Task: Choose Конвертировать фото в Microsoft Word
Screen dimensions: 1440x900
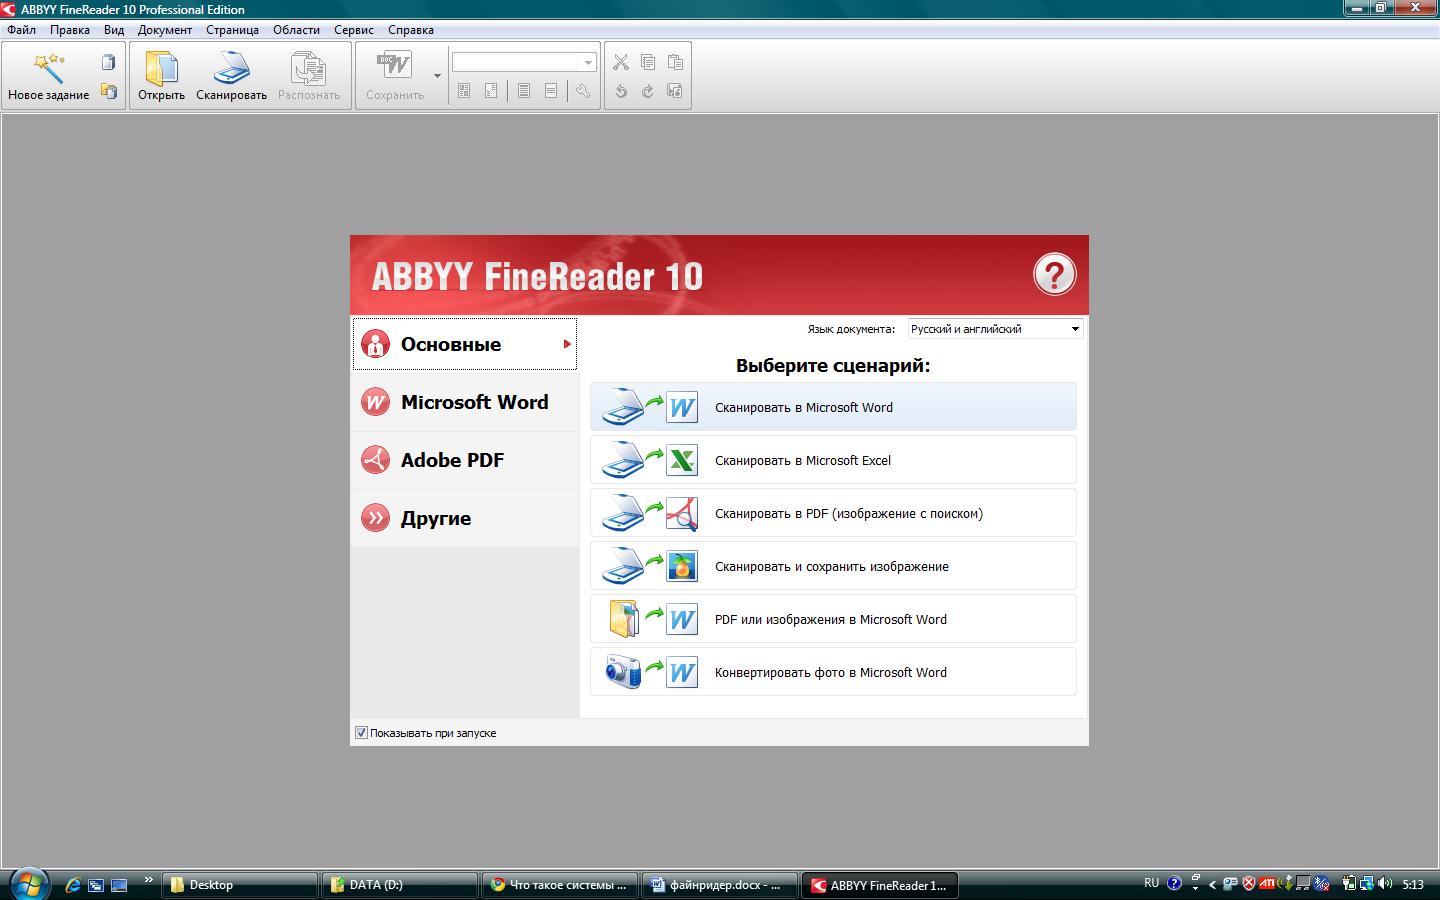Action: click(x=833, y=672)
